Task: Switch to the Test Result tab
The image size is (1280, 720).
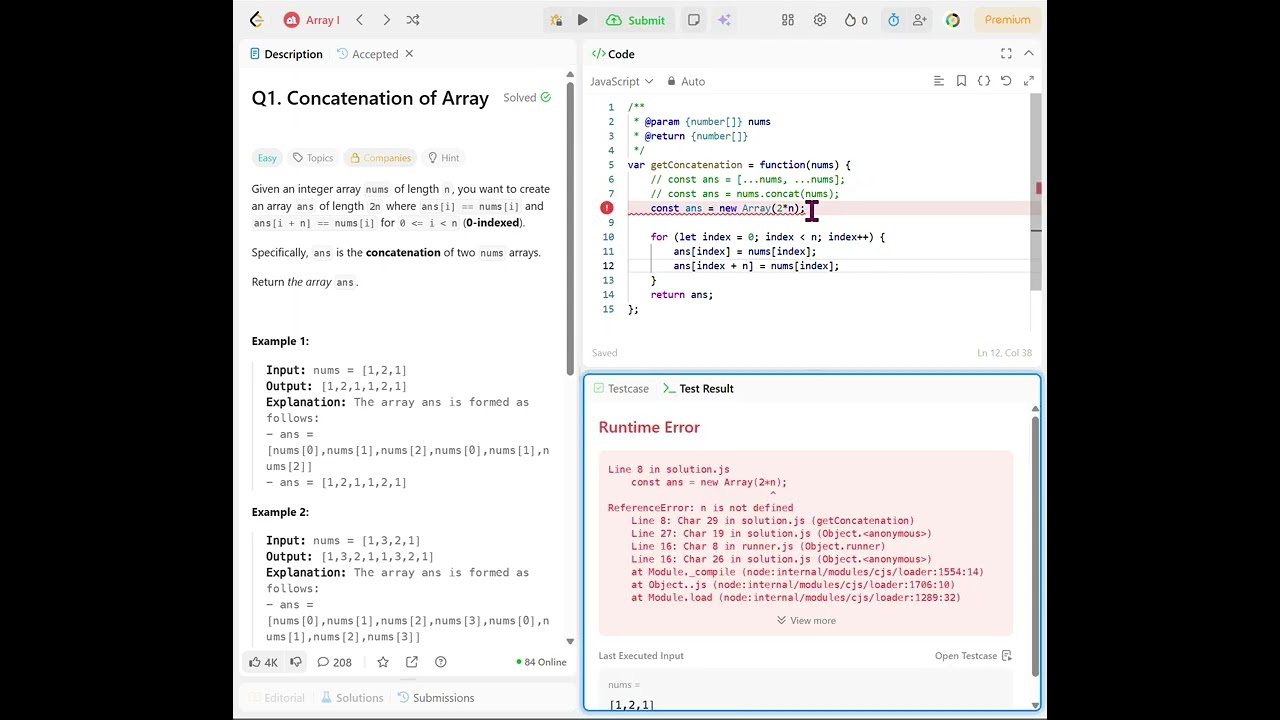Action: click(x=698, y=389)
